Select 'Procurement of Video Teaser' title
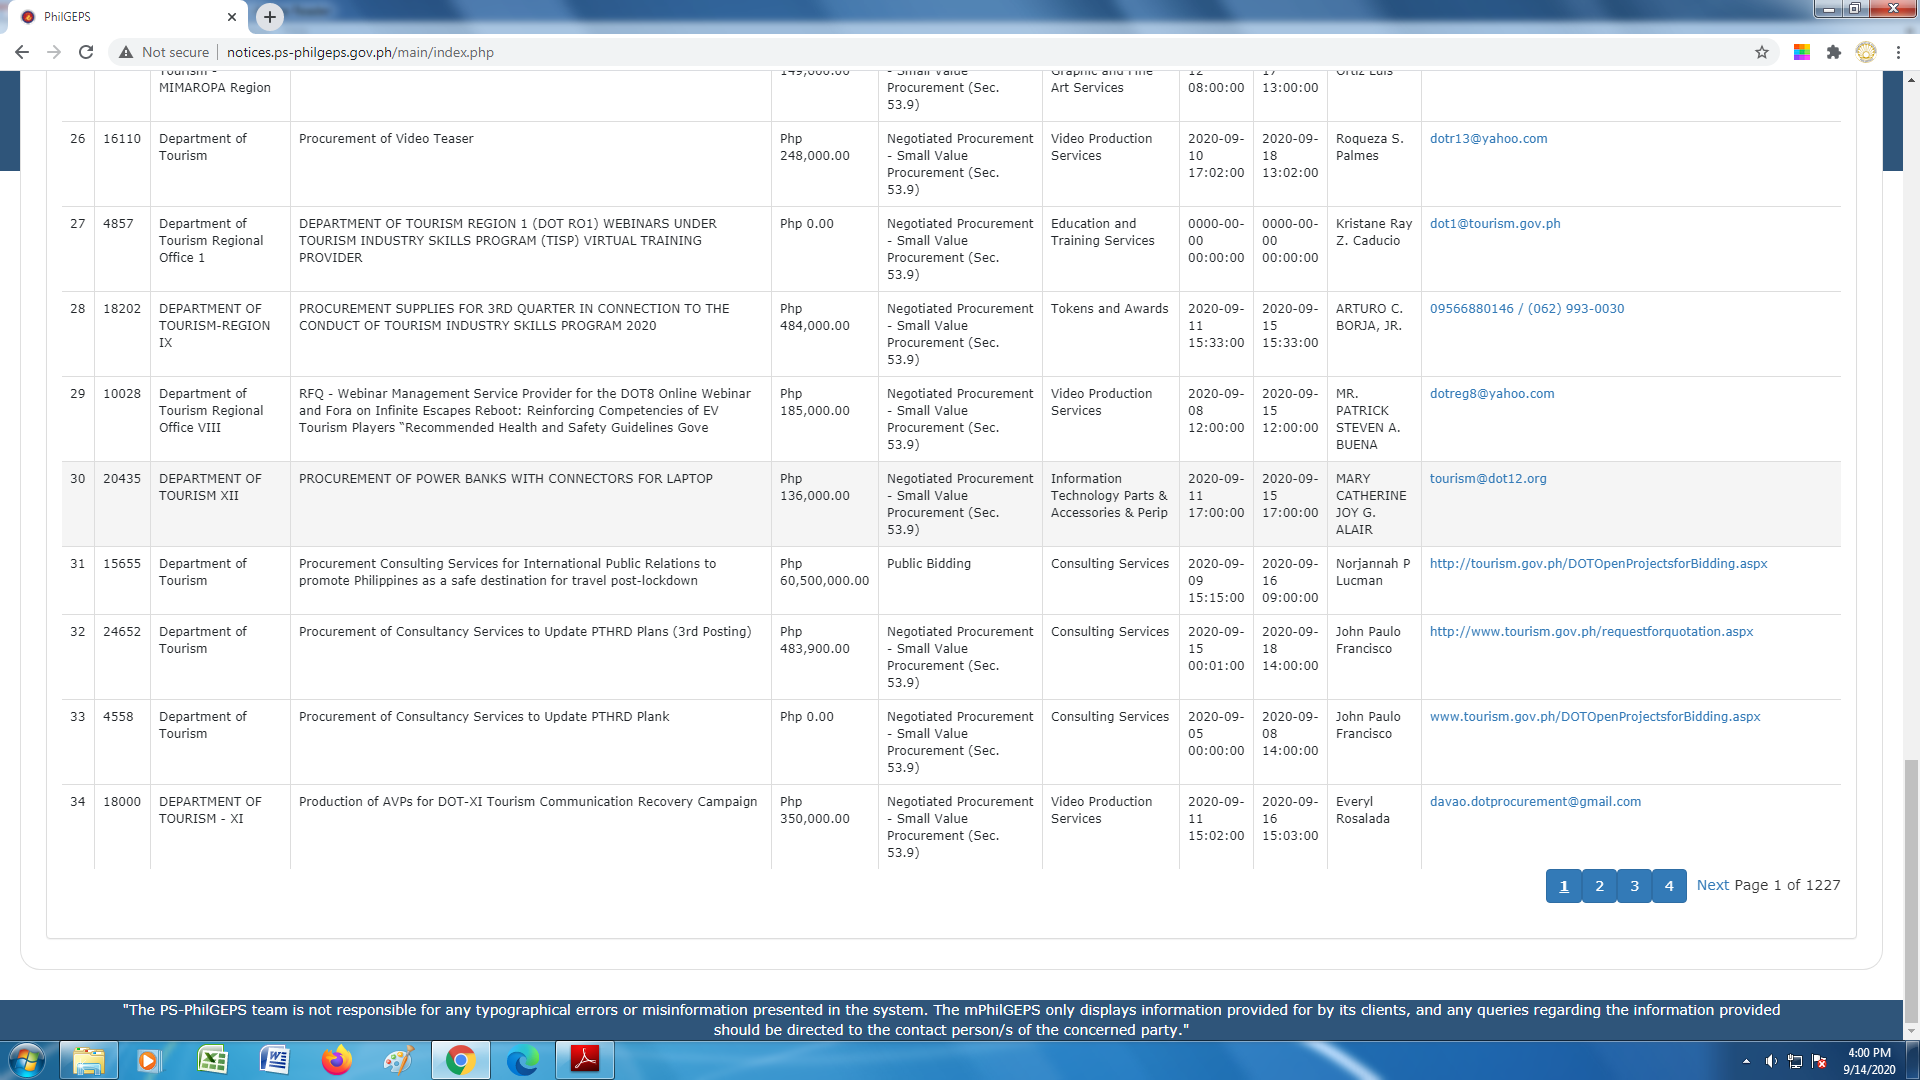Viewport: 1920px width, 1080px height. tap(386, 139)
